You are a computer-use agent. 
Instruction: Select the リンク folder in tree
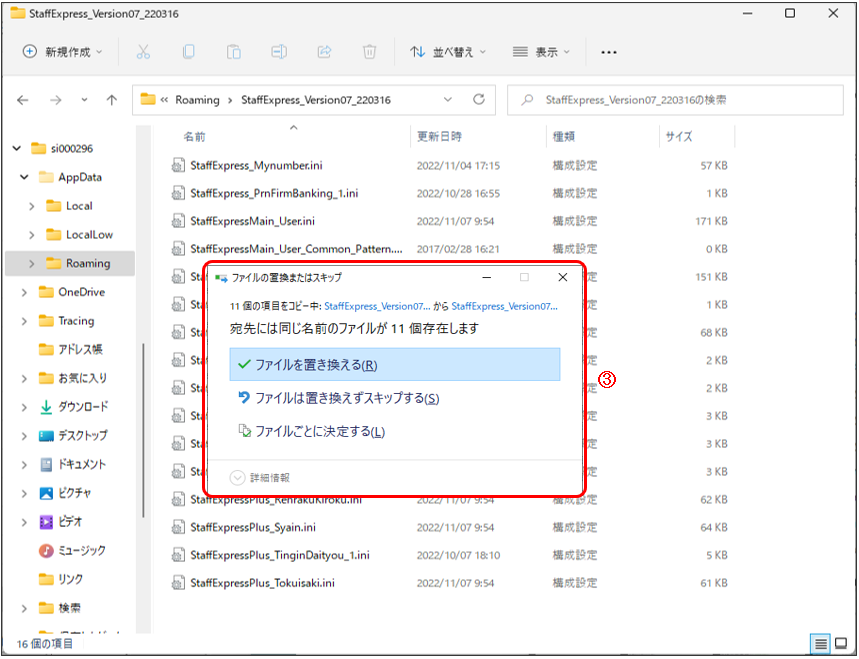(61, 579)
